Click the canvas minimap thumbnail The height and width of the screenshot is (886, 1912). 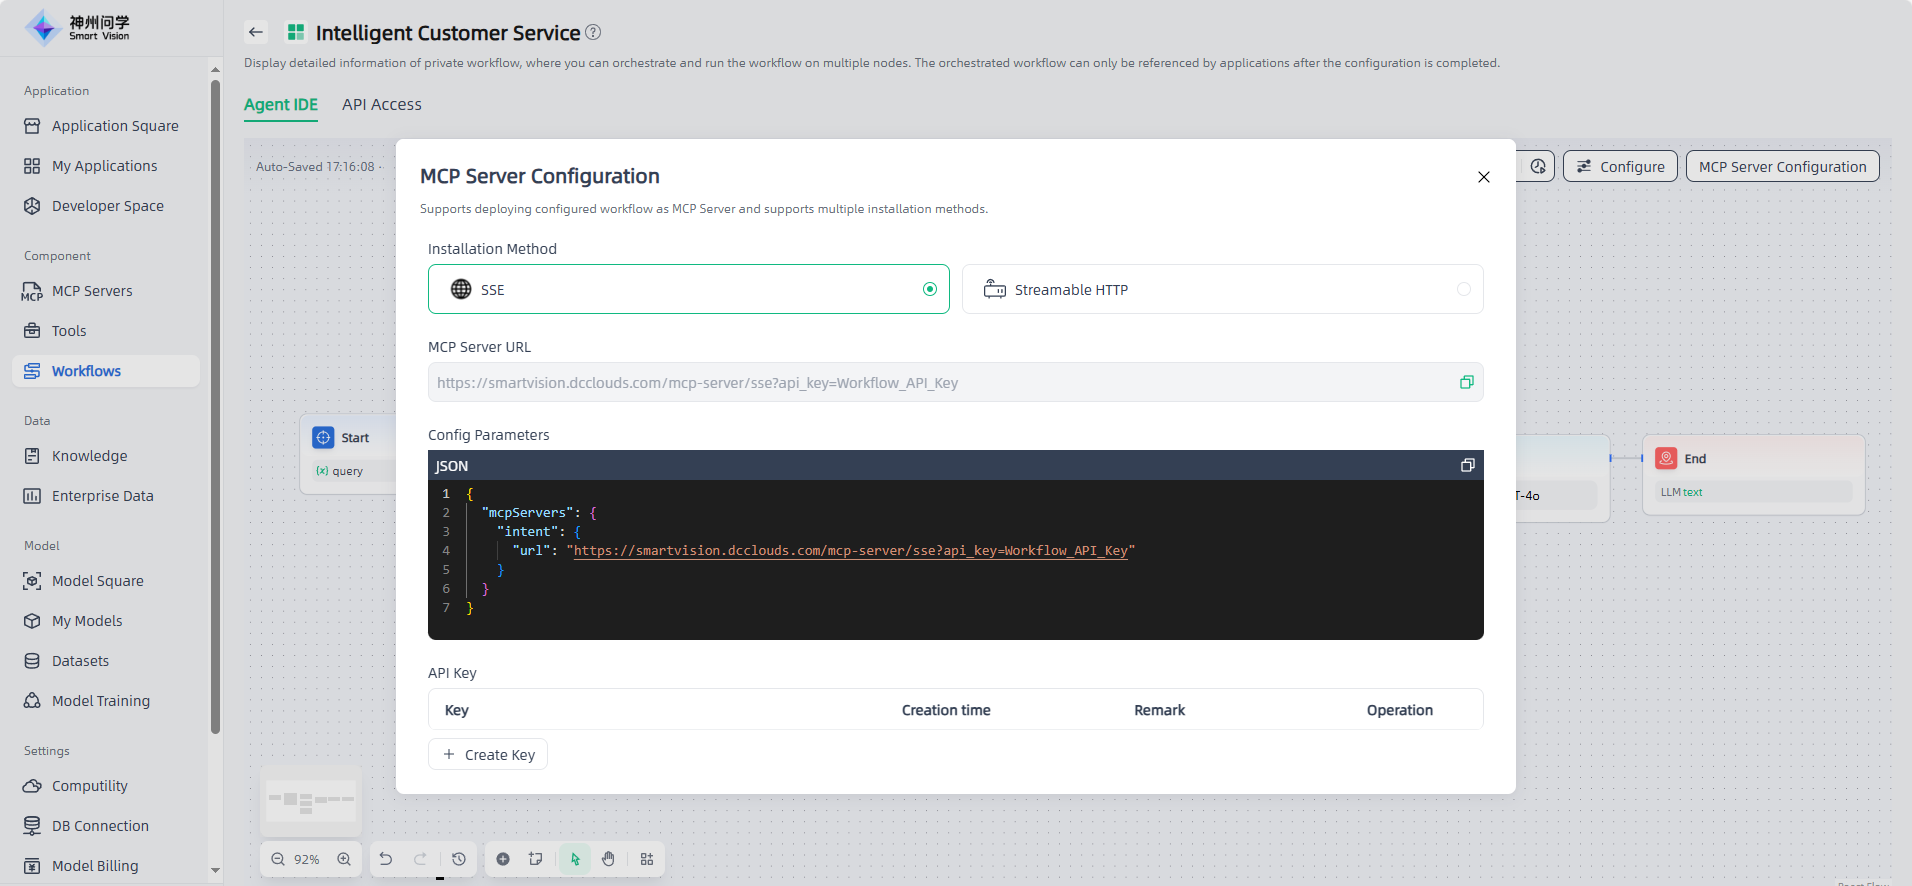(311, 801)
